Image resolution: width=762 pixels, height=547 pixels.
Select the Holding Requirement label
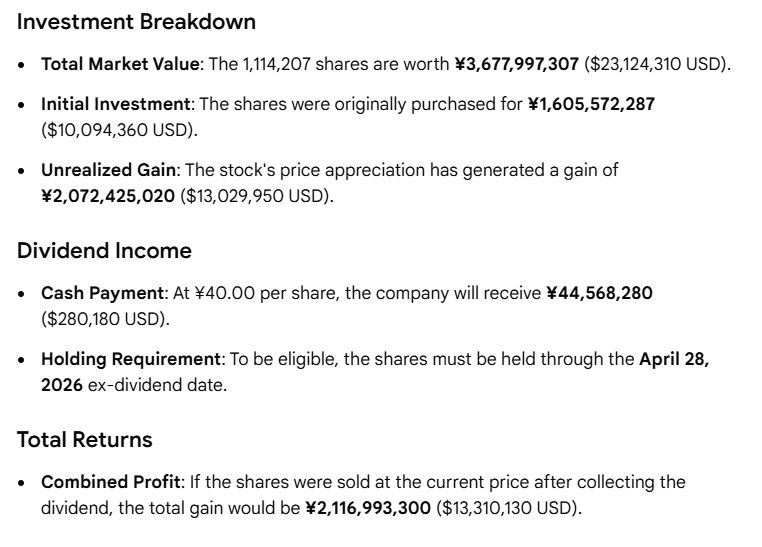pyautogui.click(x=131, y=359)
